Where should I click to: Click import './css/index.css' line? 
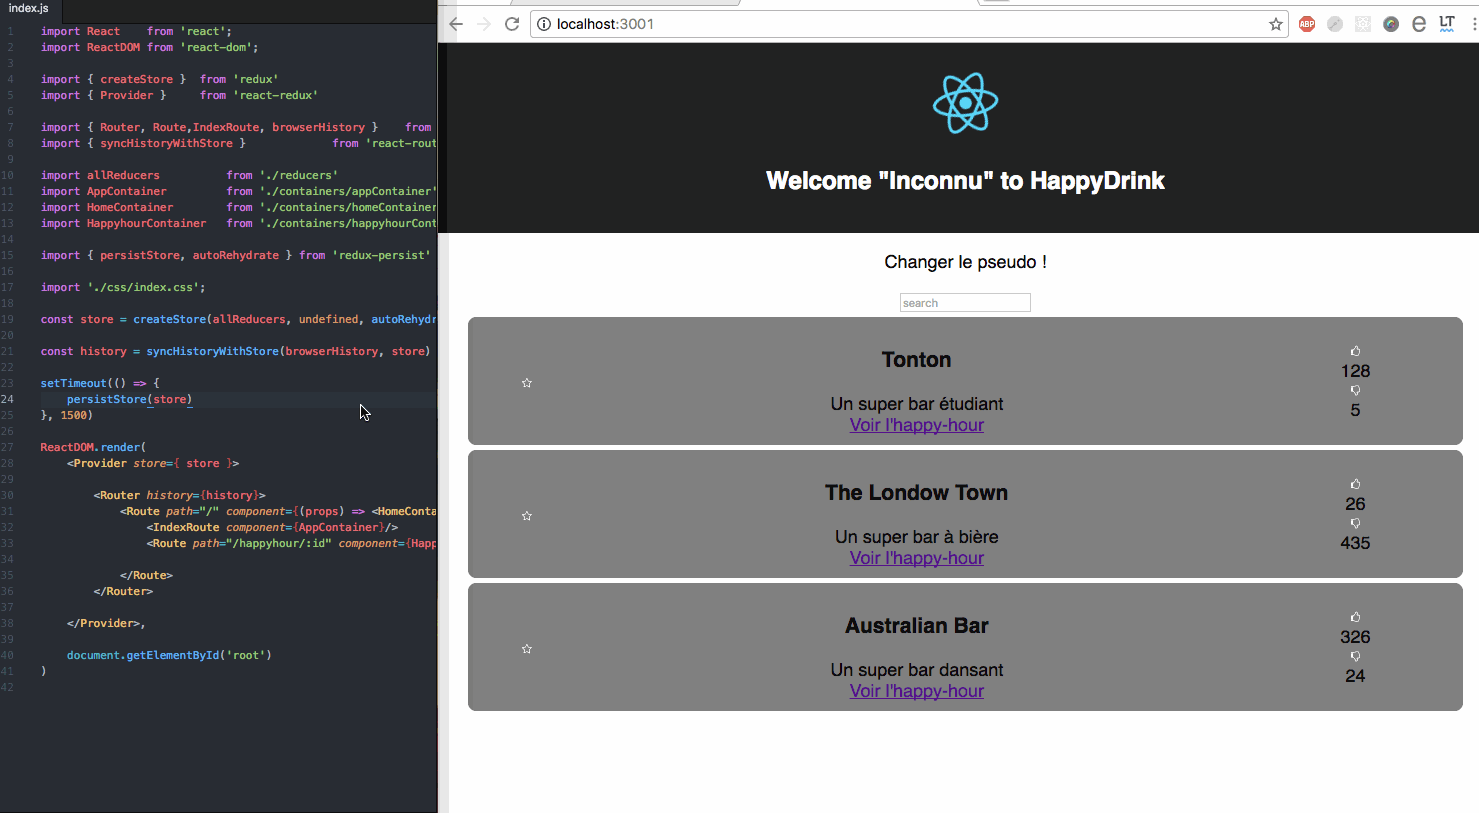123,287
